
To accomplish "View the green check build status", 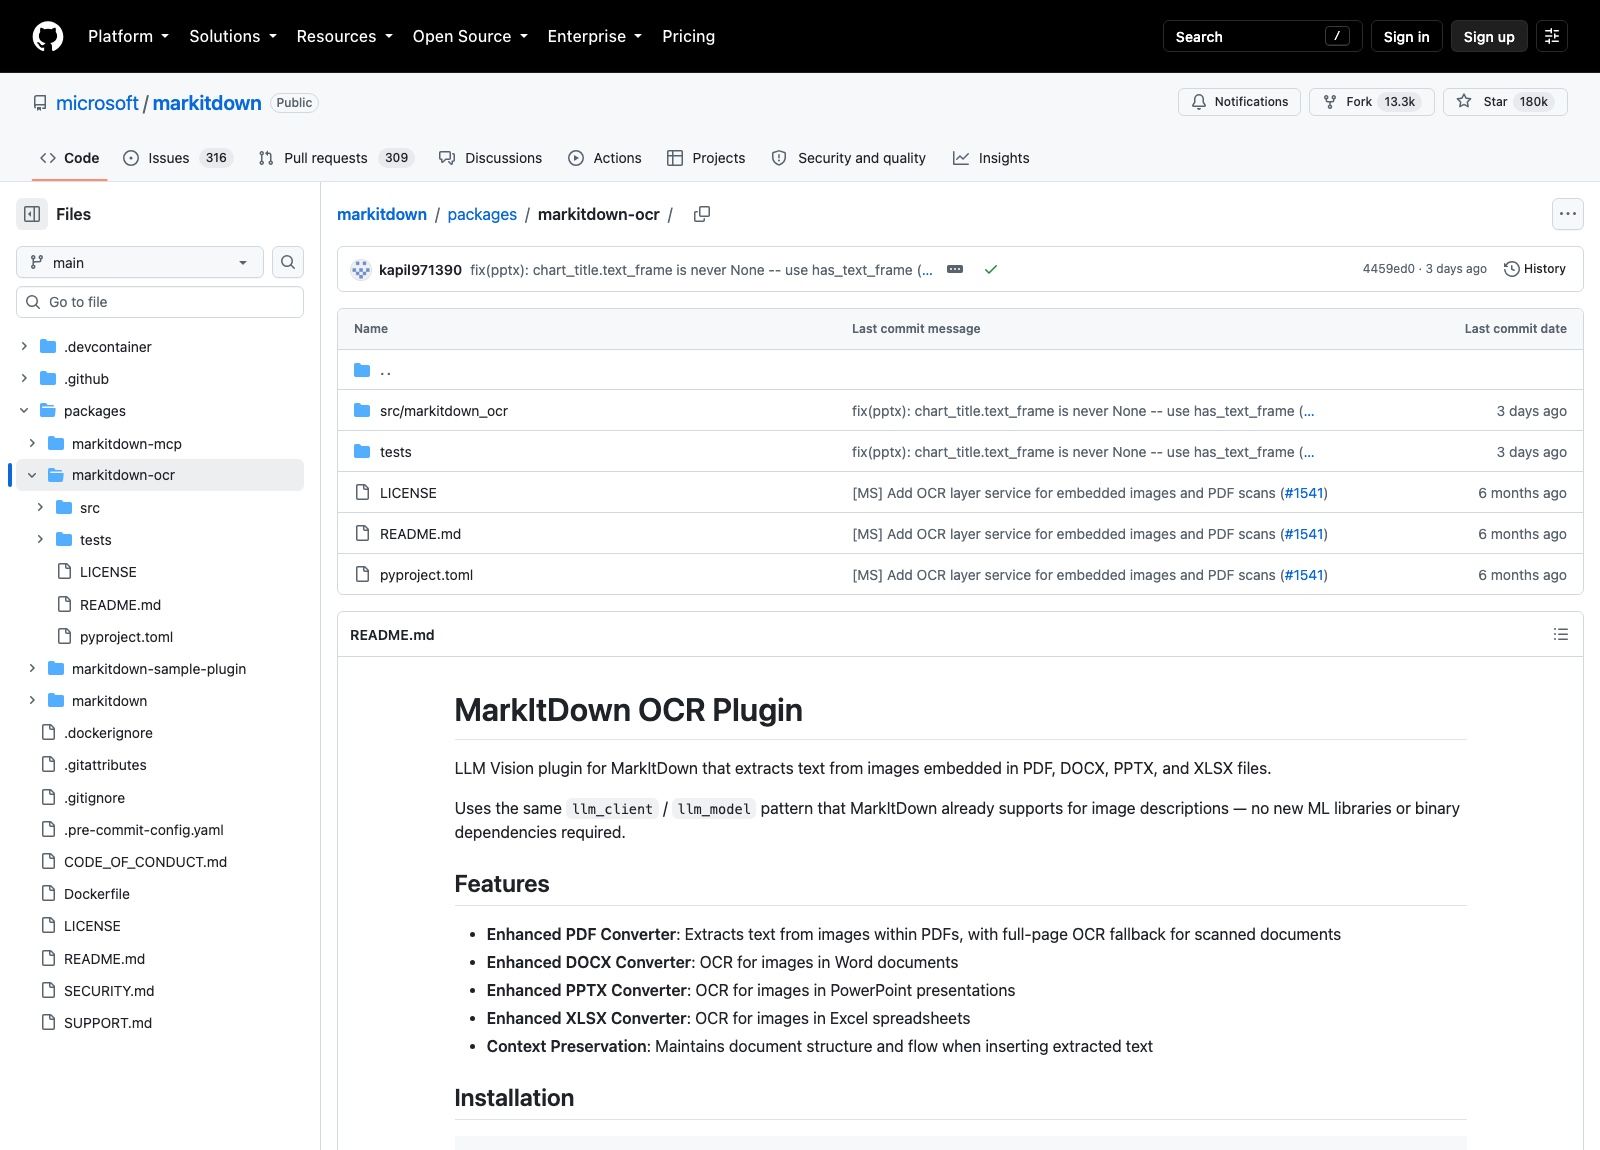I will 991,269.
